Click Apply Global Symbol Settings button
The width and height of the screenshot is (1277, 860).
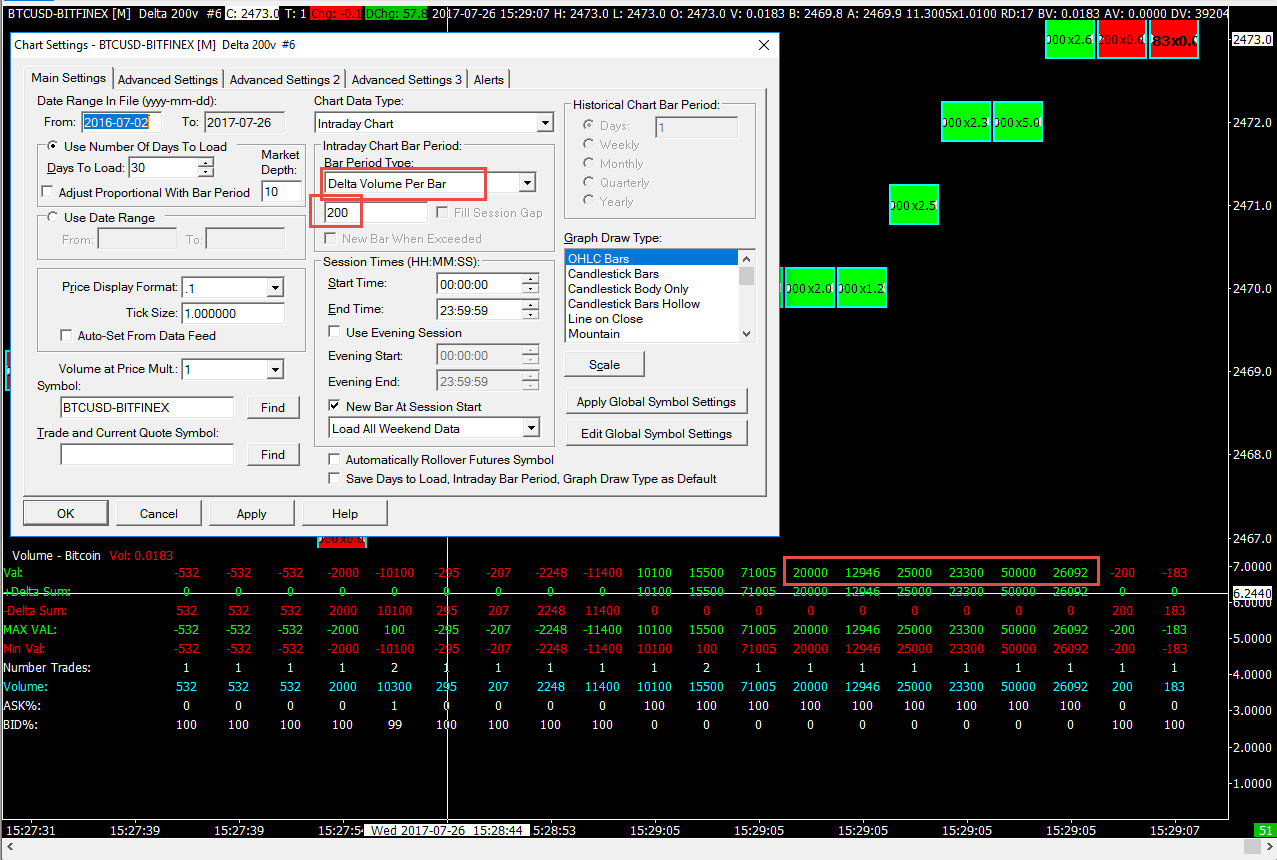click(x=656, y=402)
